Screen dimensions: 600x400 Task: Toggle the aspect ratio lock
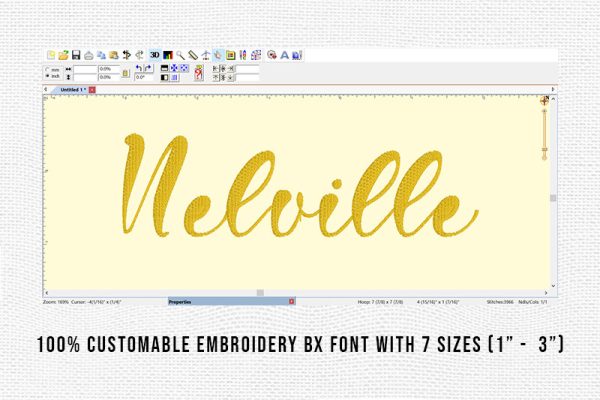[x=126, y=73]
